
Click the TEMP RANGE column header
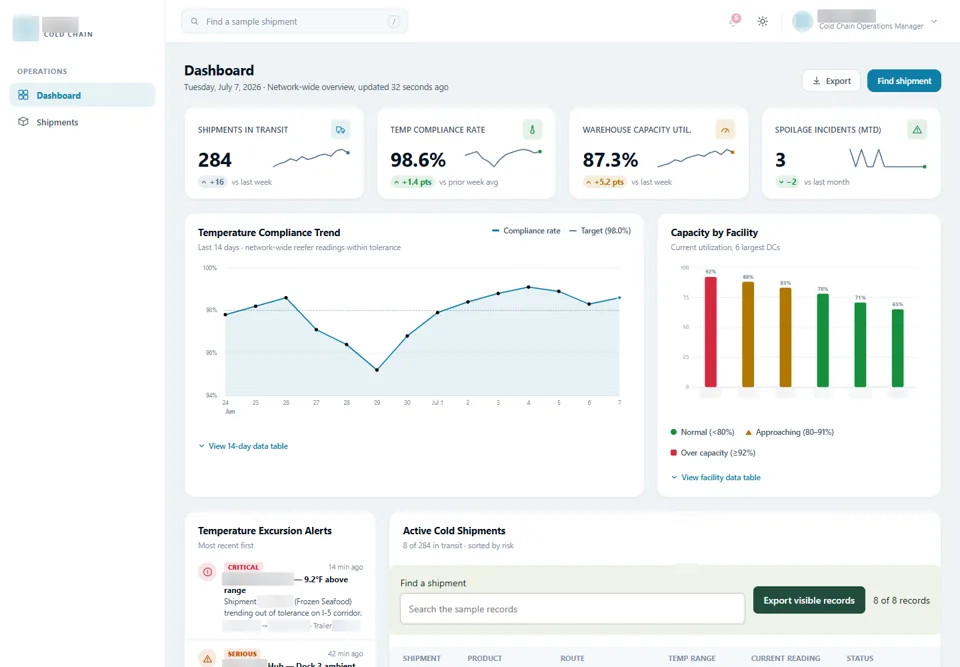pos(692,658)
